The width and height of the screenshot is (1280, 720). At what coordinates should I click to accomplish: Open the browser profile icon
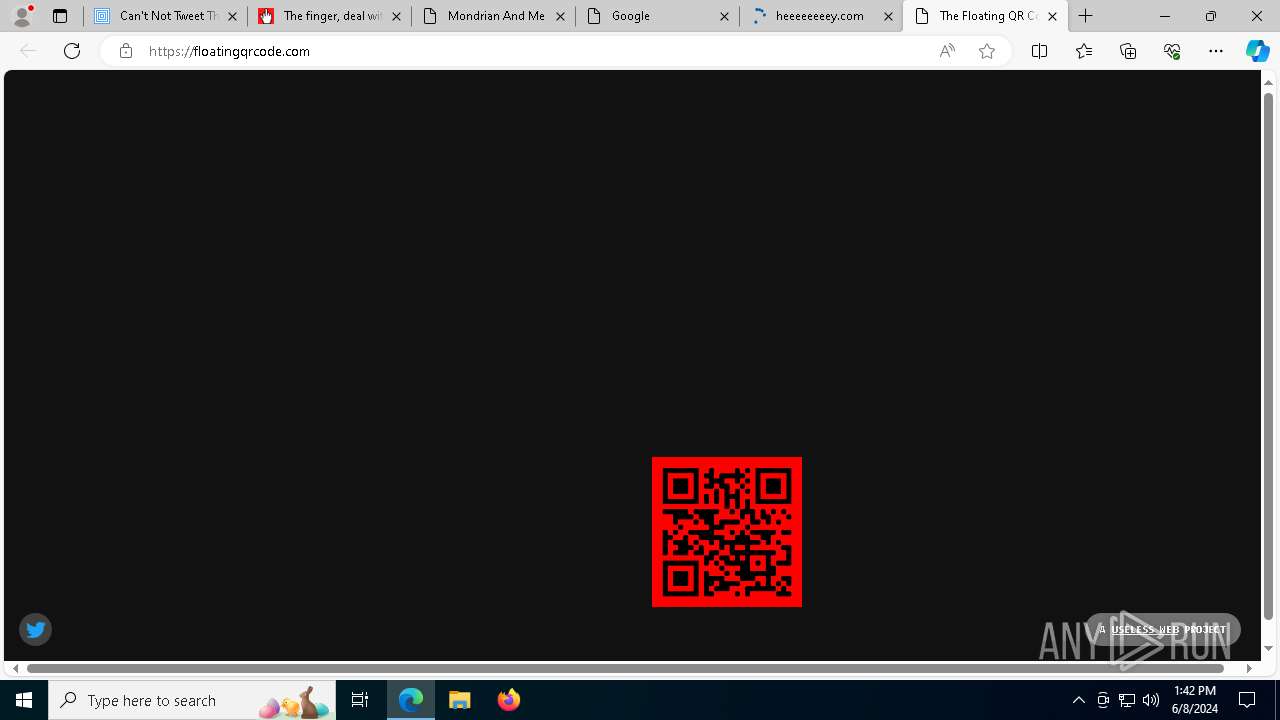[22, 16]
